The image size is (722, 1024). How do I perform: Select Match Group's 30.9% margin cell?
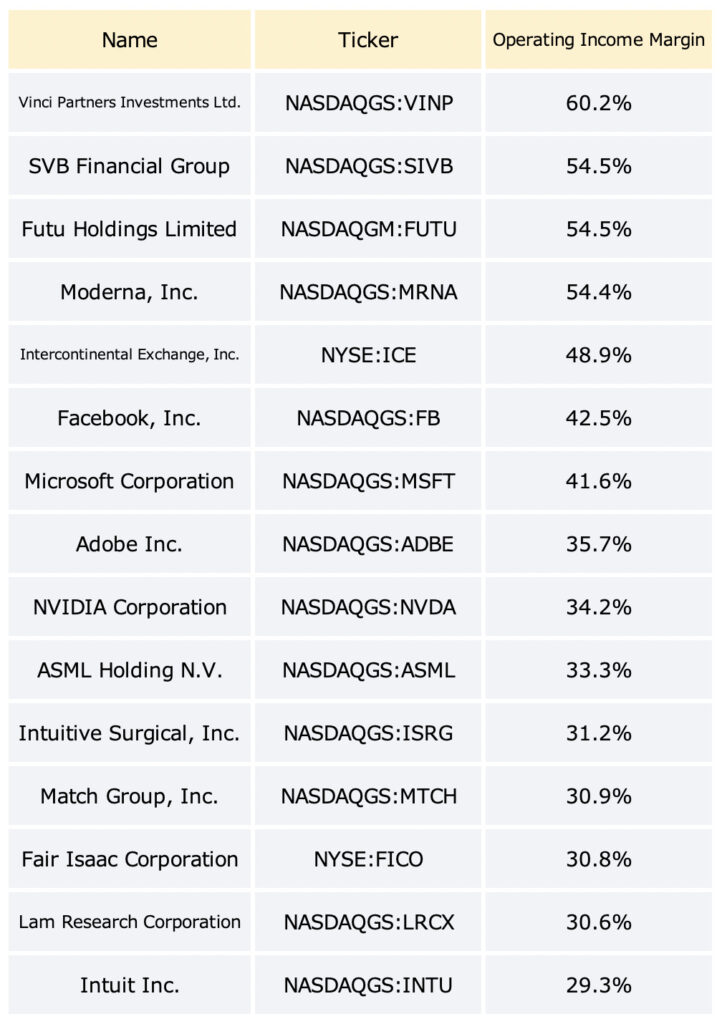599,796
